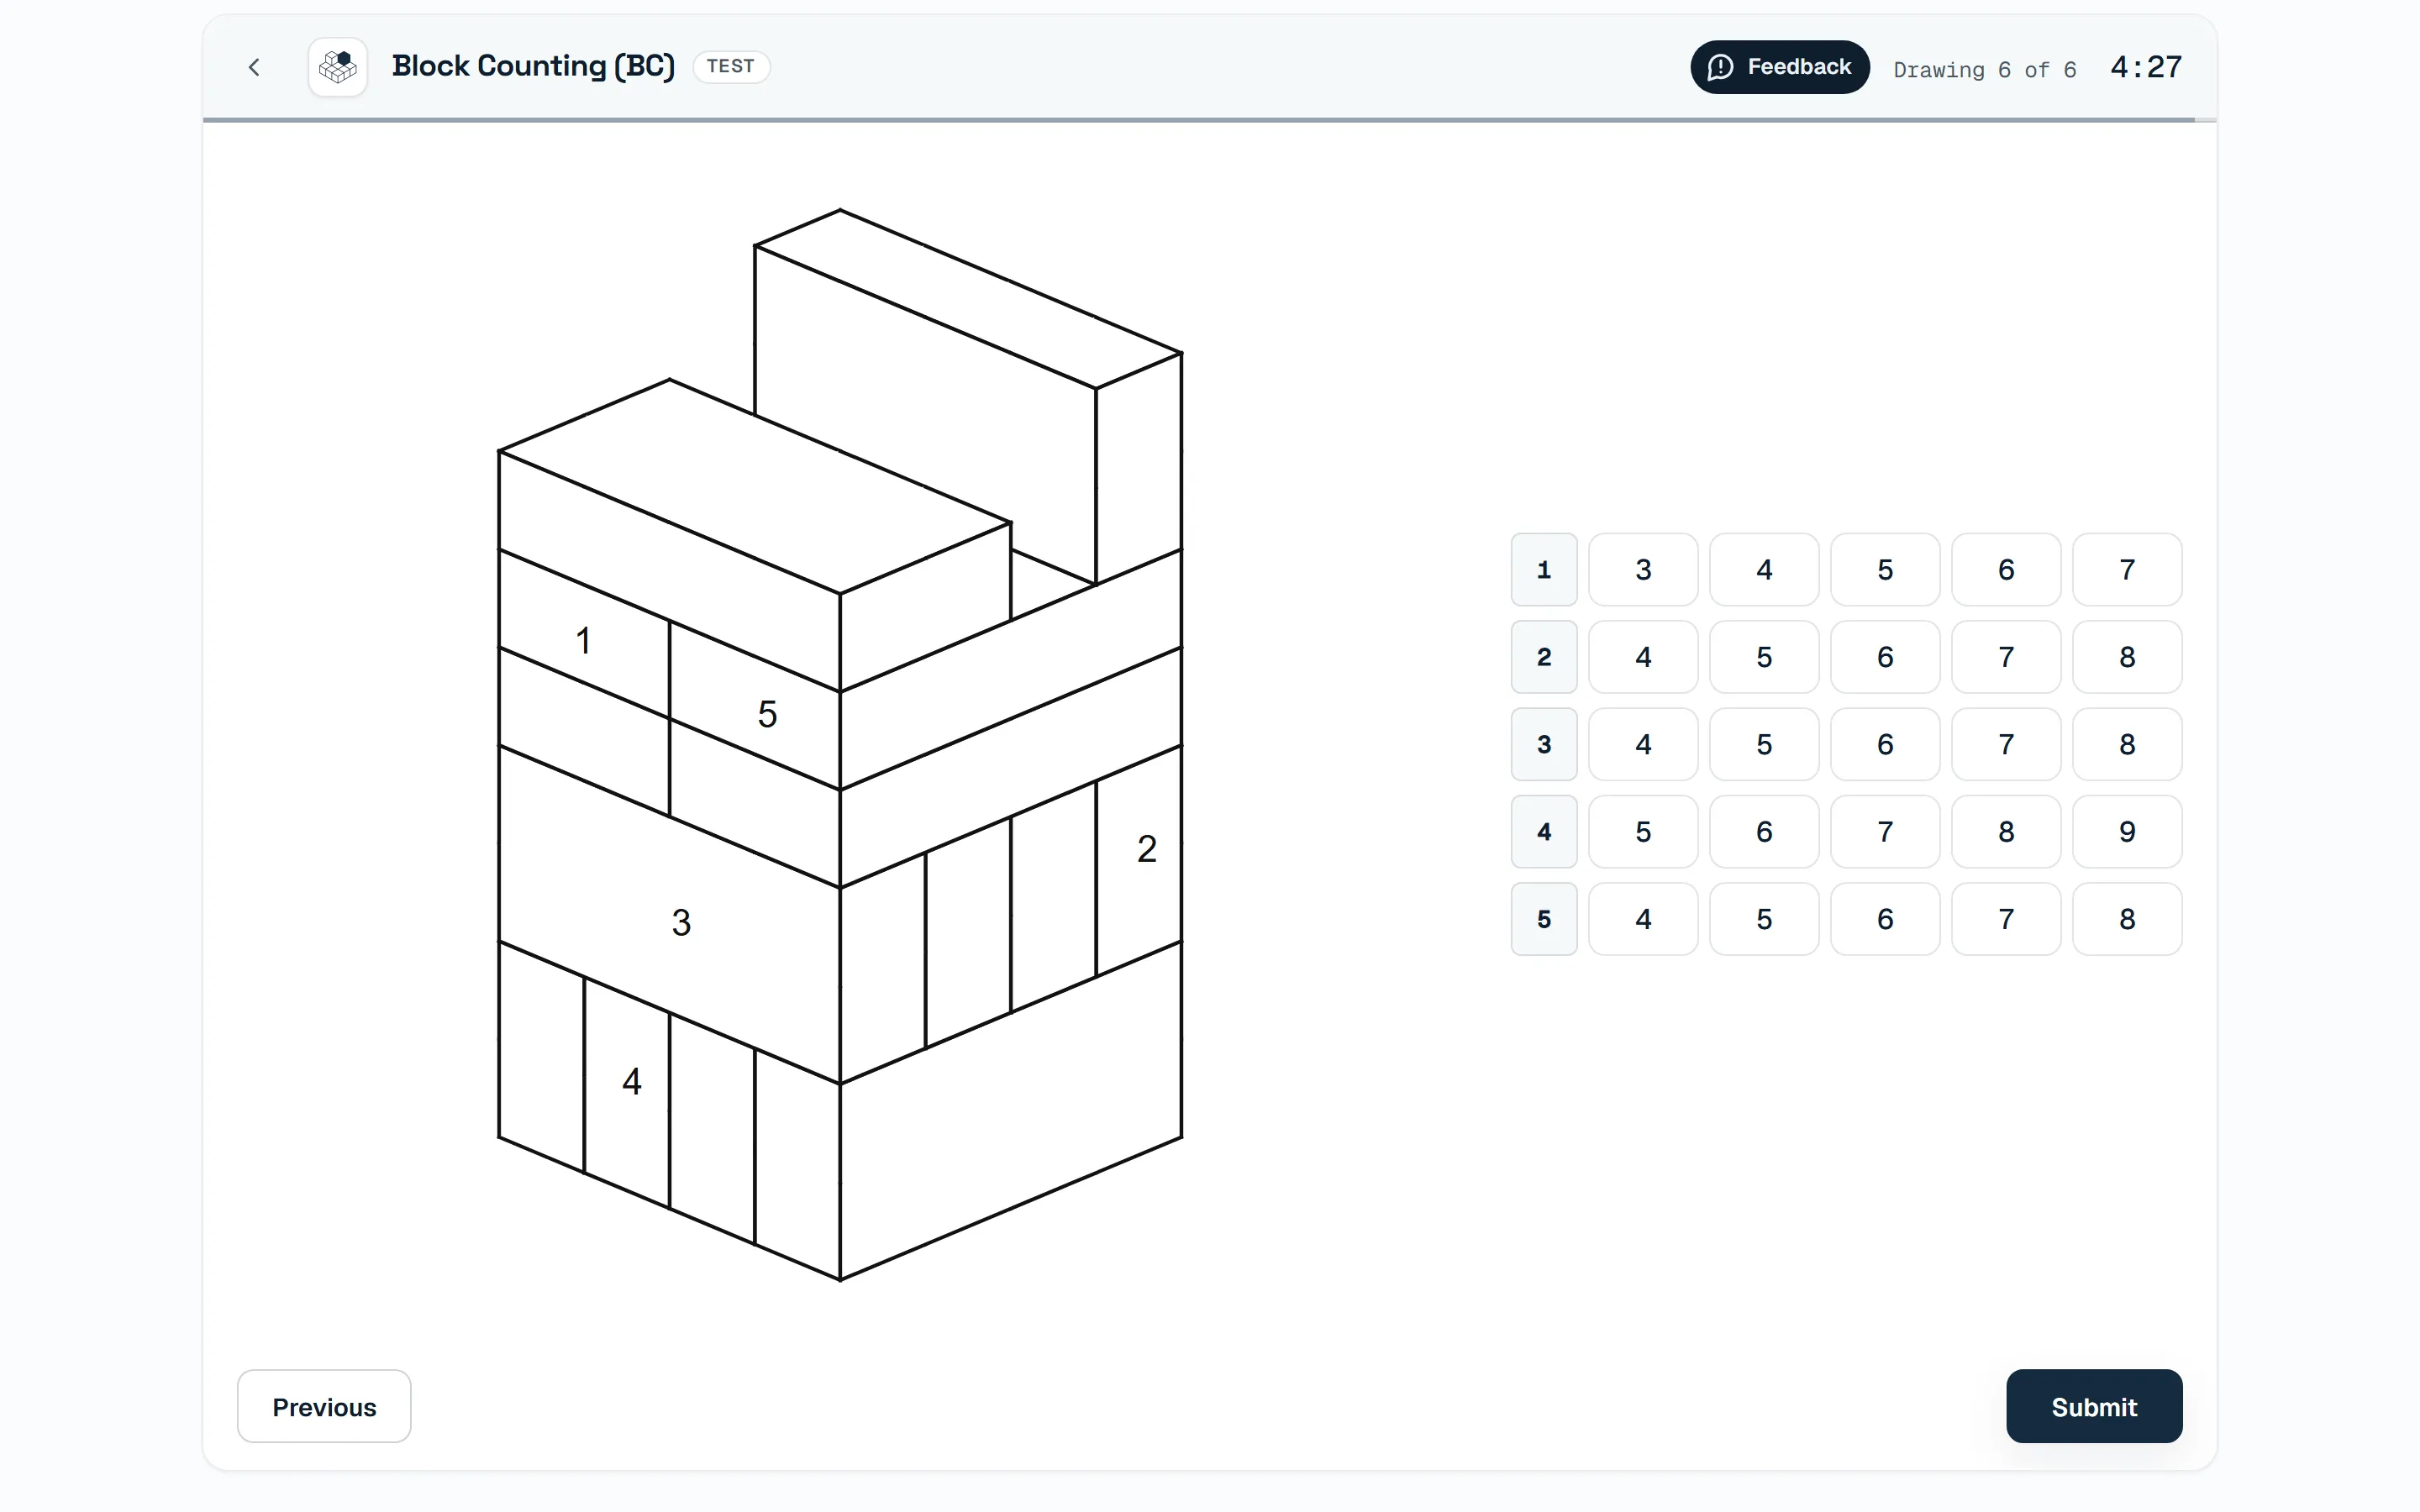Submit the block counting answers
This screenshot has width=2420, height=1512.
click(2094, 1406)
